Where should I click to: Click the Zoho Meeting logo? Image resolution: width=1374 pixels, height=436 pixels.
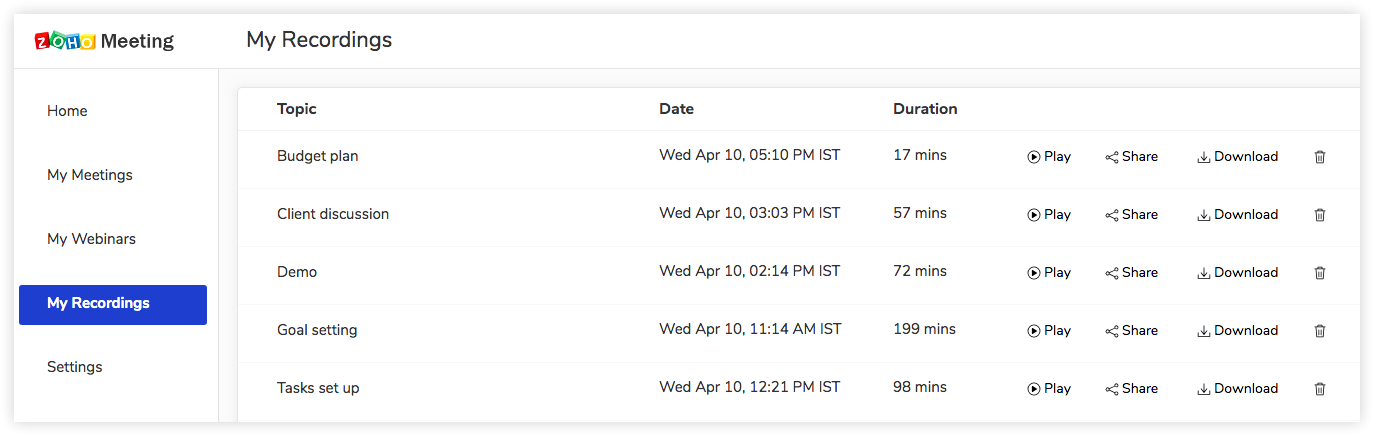click(104, 41)
